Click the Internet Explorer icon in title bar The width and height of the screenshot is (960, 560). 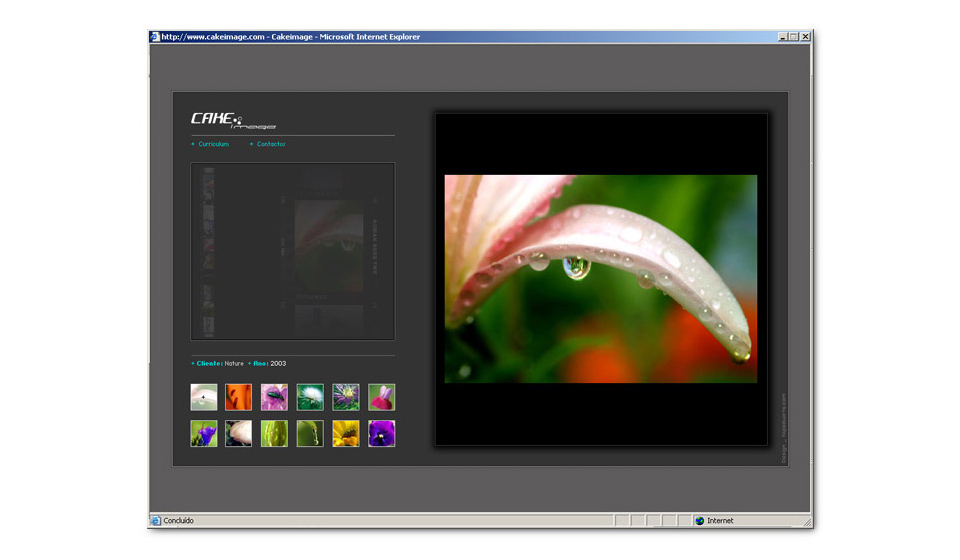point(155,37)
